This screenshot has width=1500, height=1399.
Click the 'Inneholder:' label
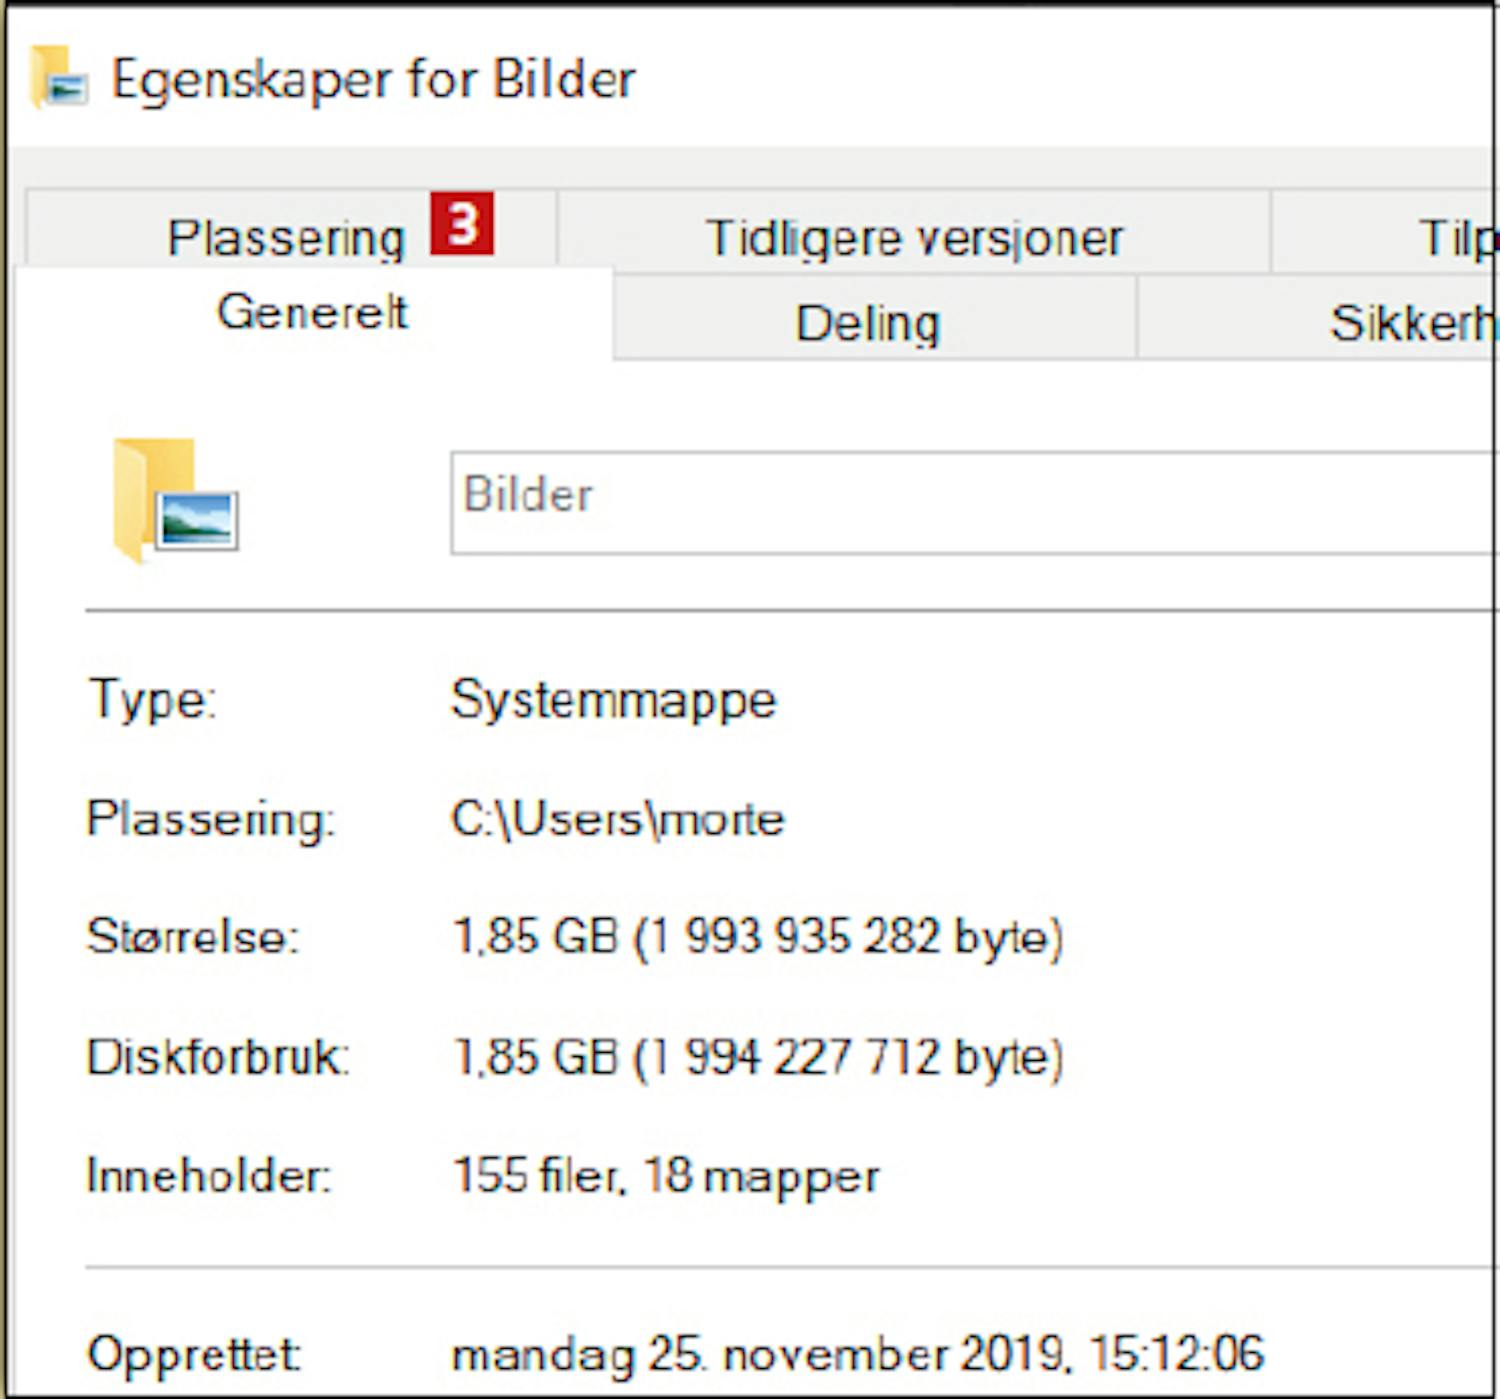point(208,1175)
